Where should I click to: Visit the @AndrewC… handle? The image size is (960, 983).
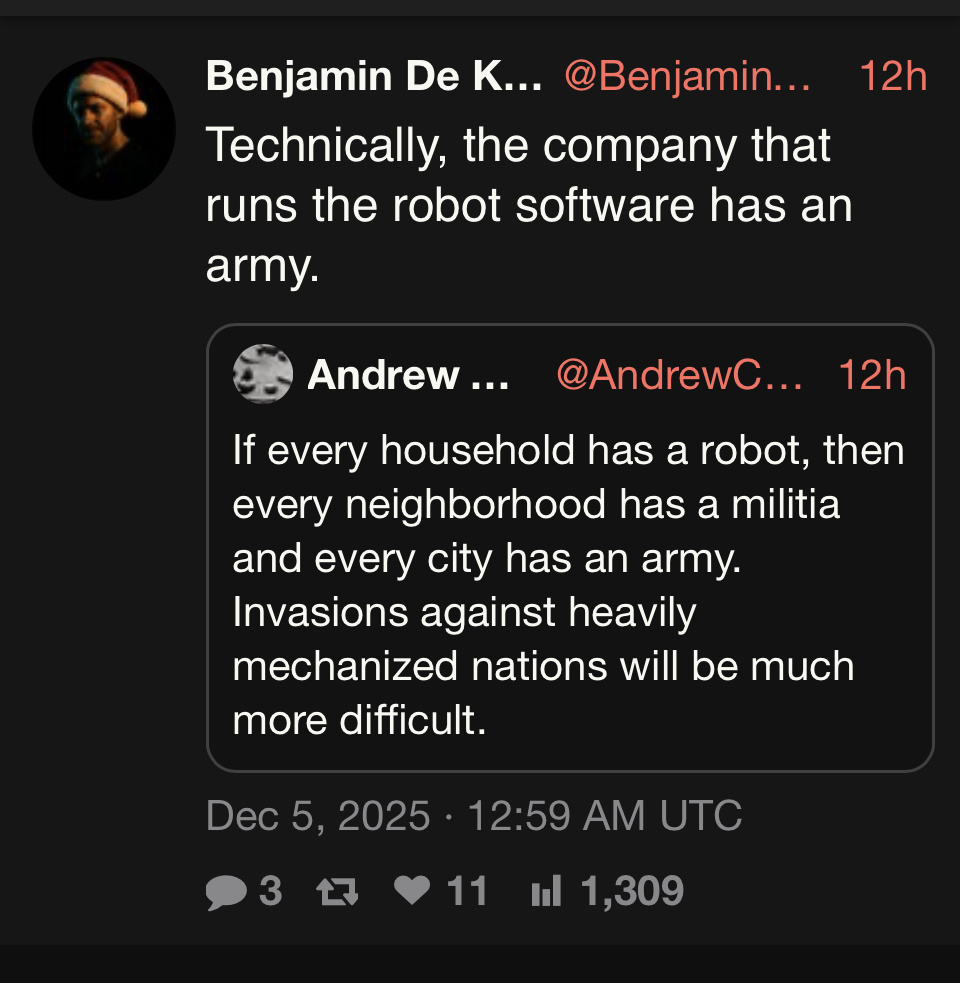click(679, 375)
